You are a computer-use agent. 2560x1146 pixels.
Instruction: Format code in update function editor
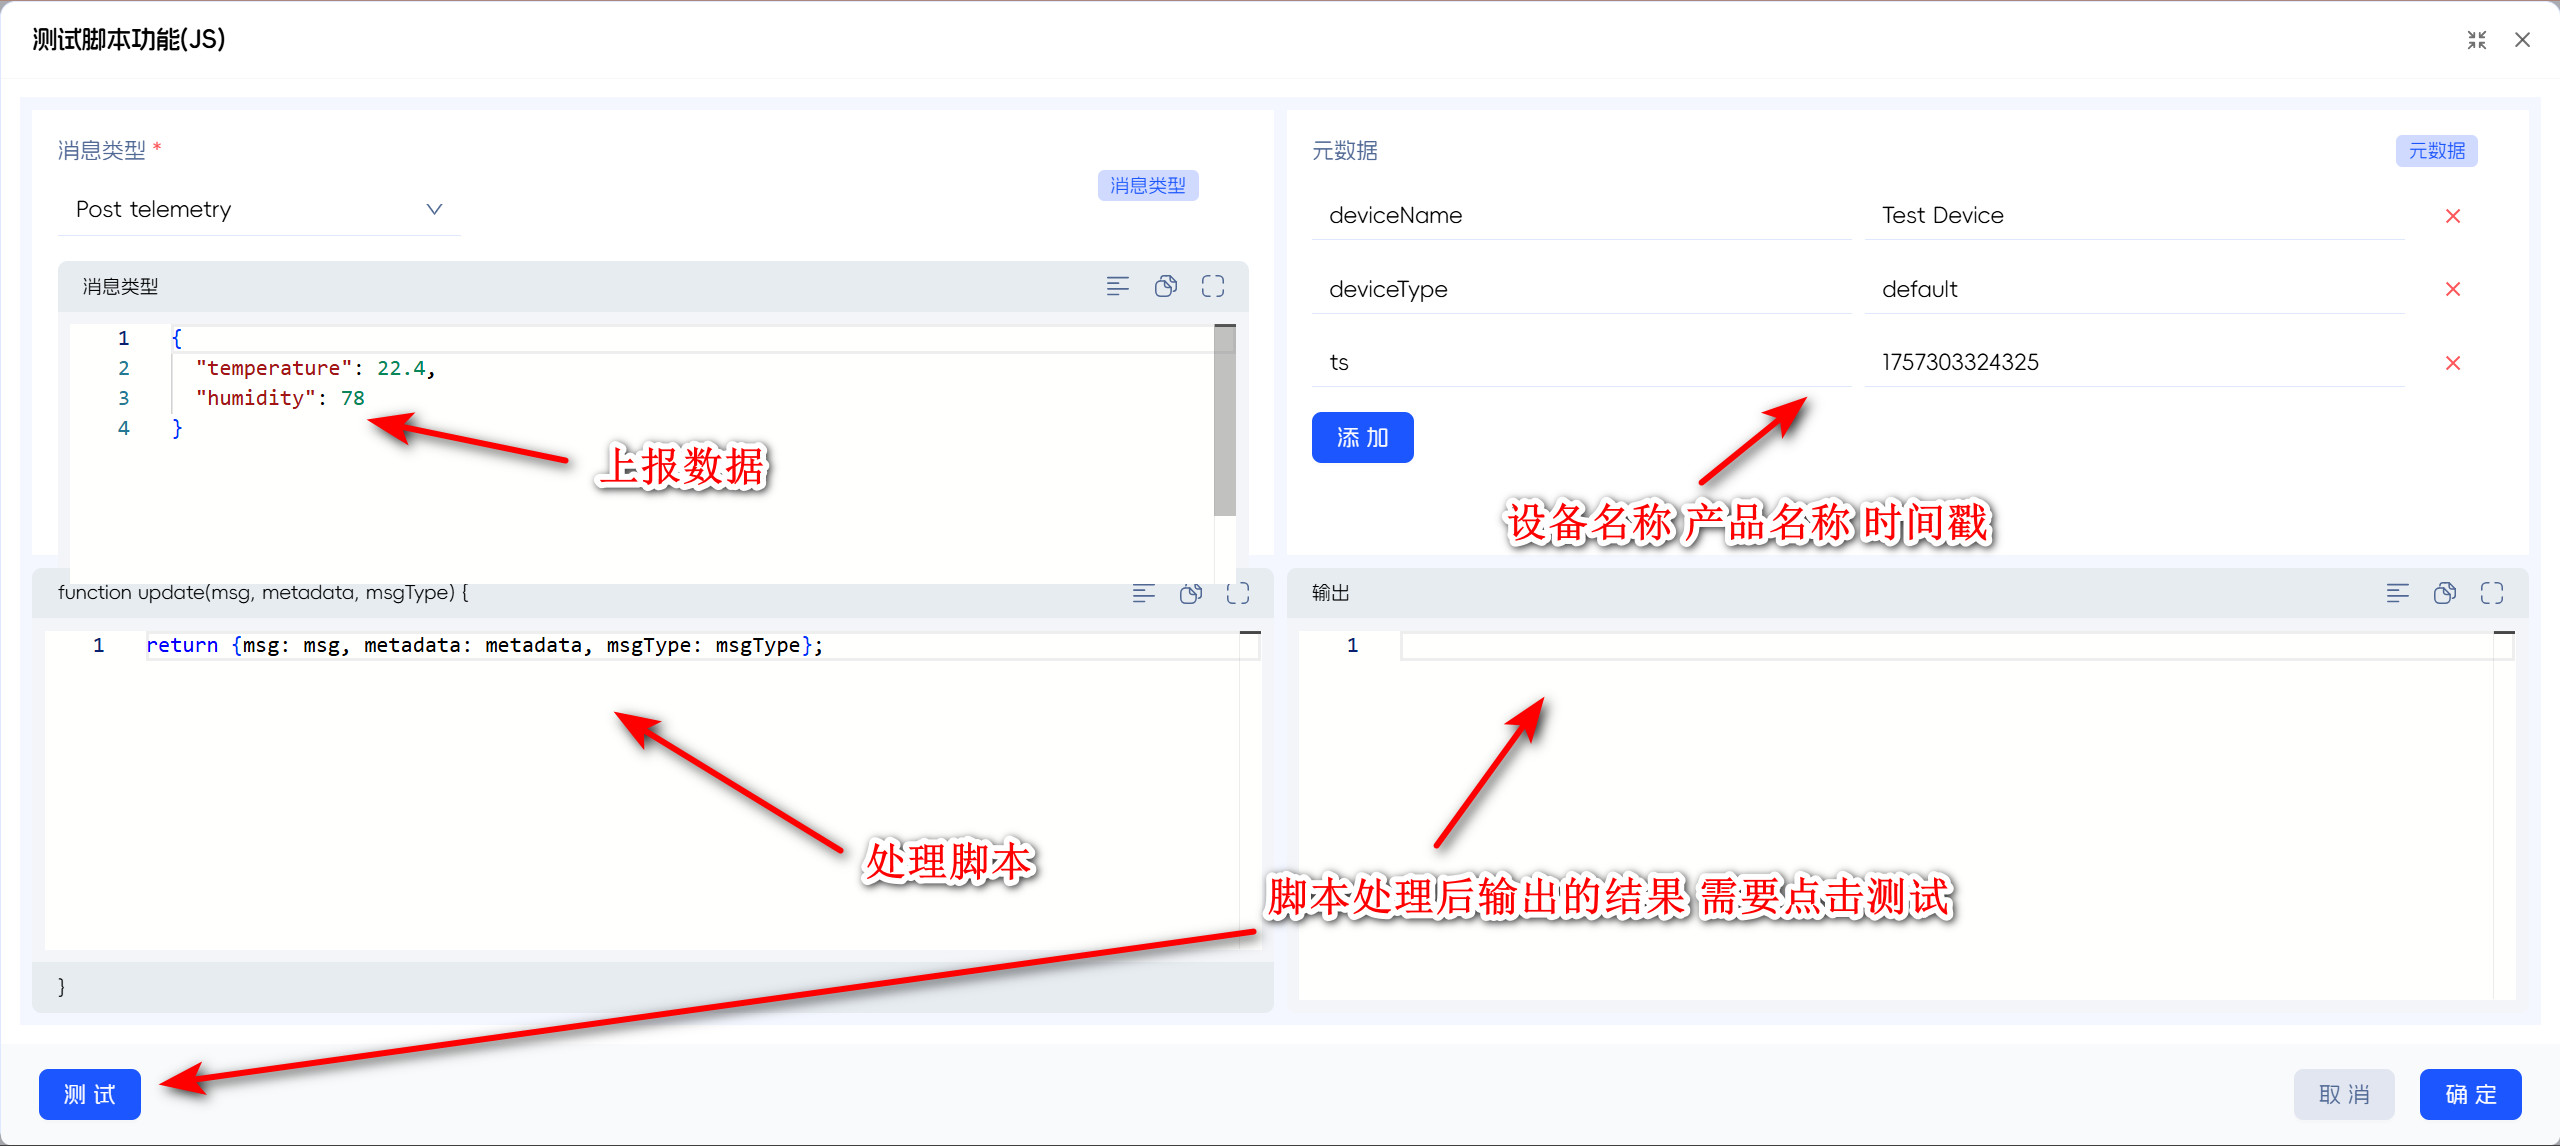(x=1143, y=594)
